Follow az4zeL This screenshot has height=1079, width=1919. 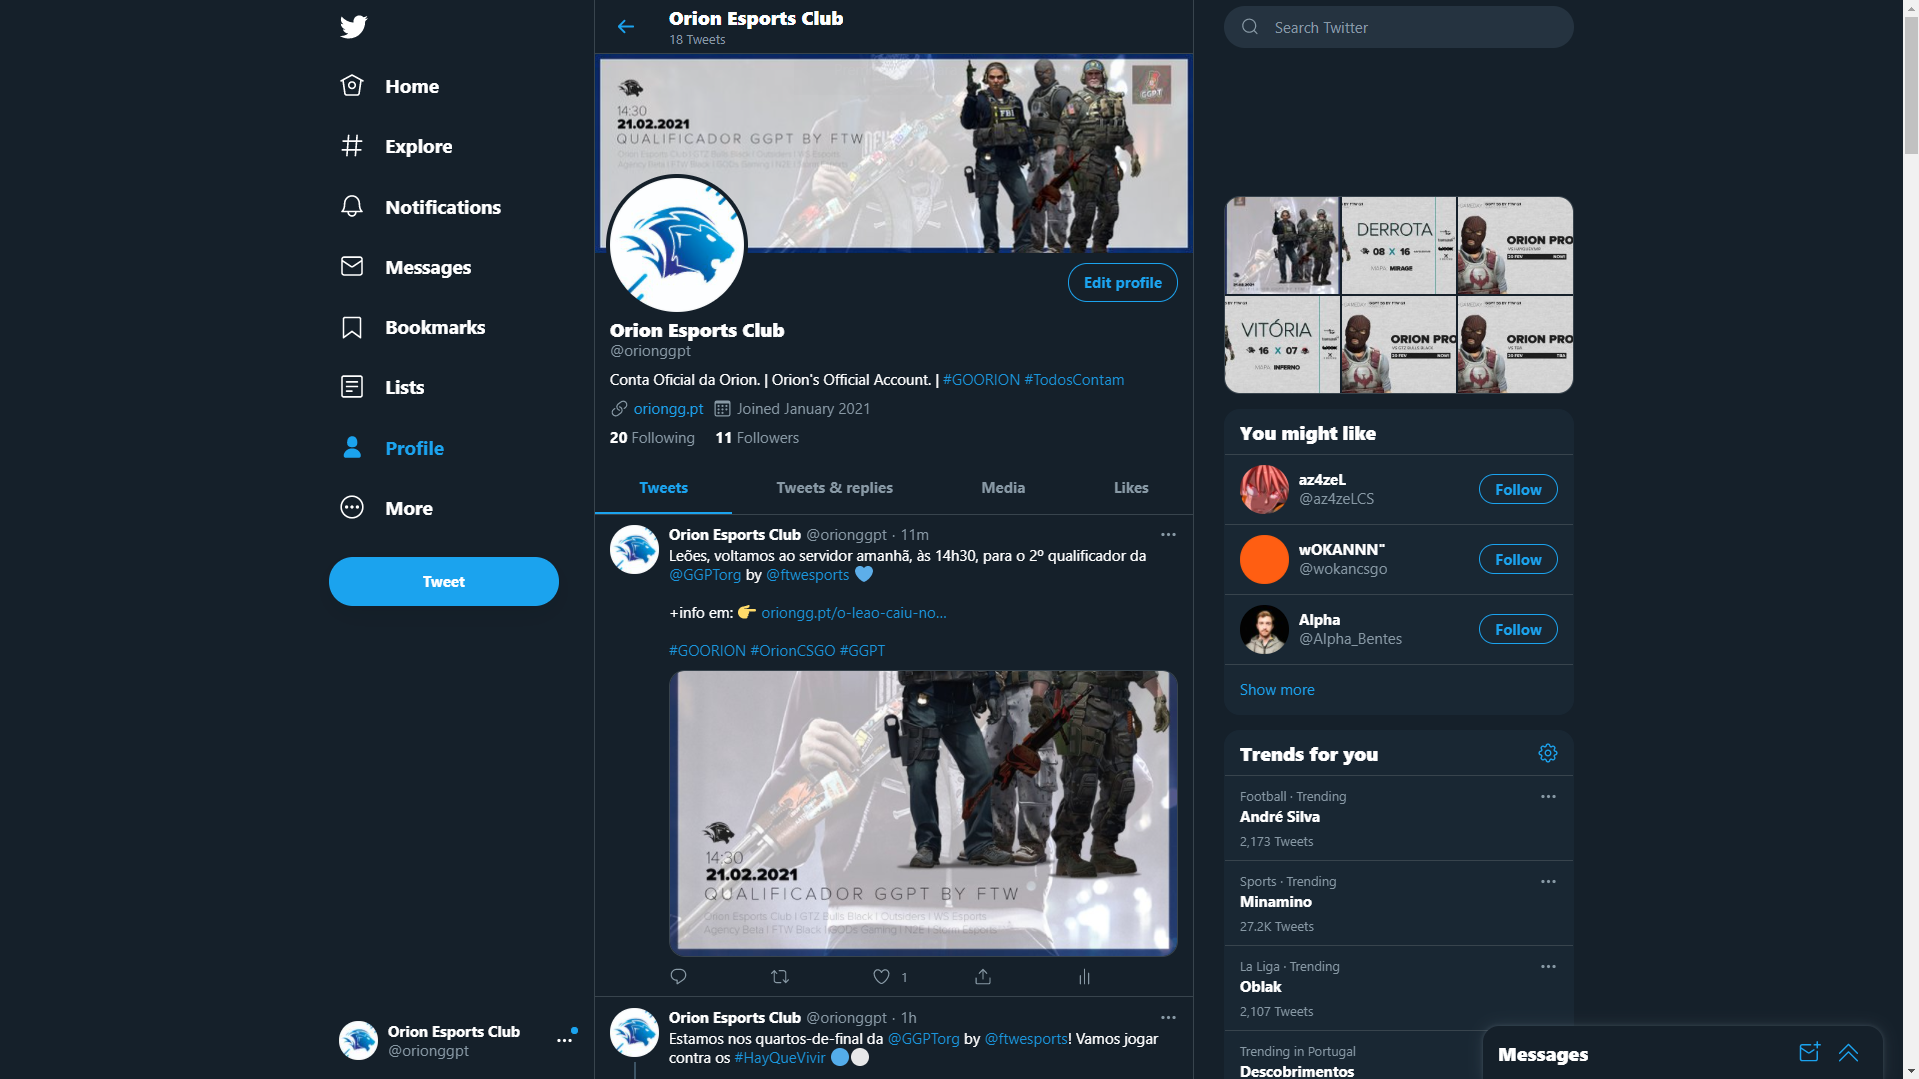(1518, 490)
